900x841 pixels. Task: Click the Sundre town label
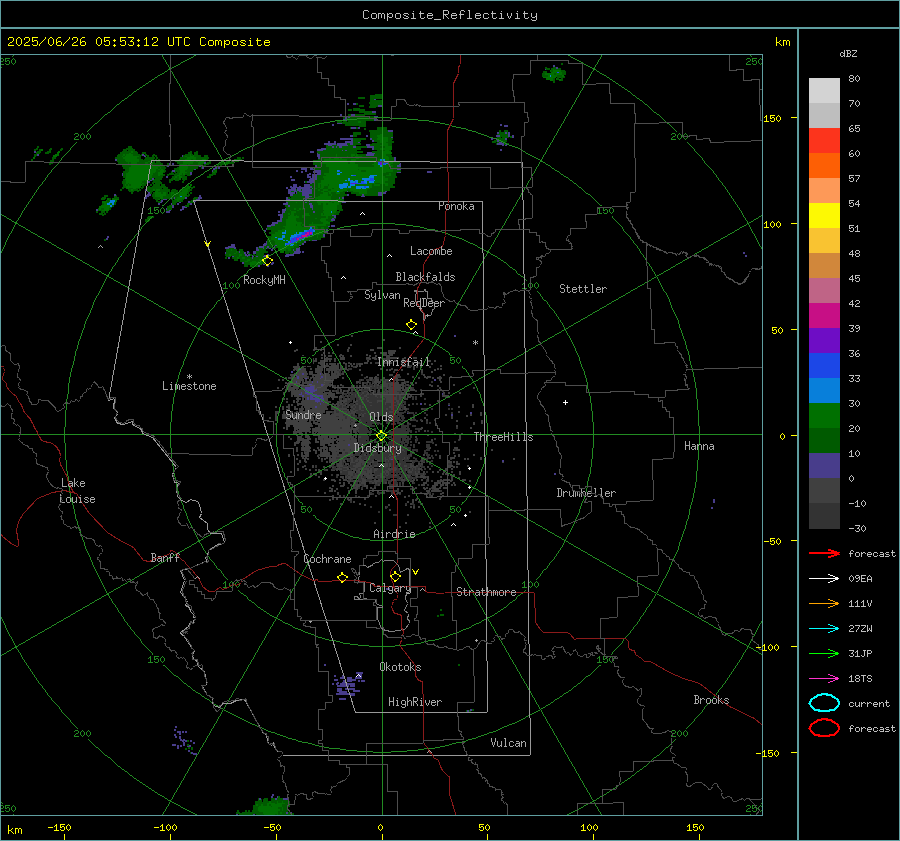(303, 415)
